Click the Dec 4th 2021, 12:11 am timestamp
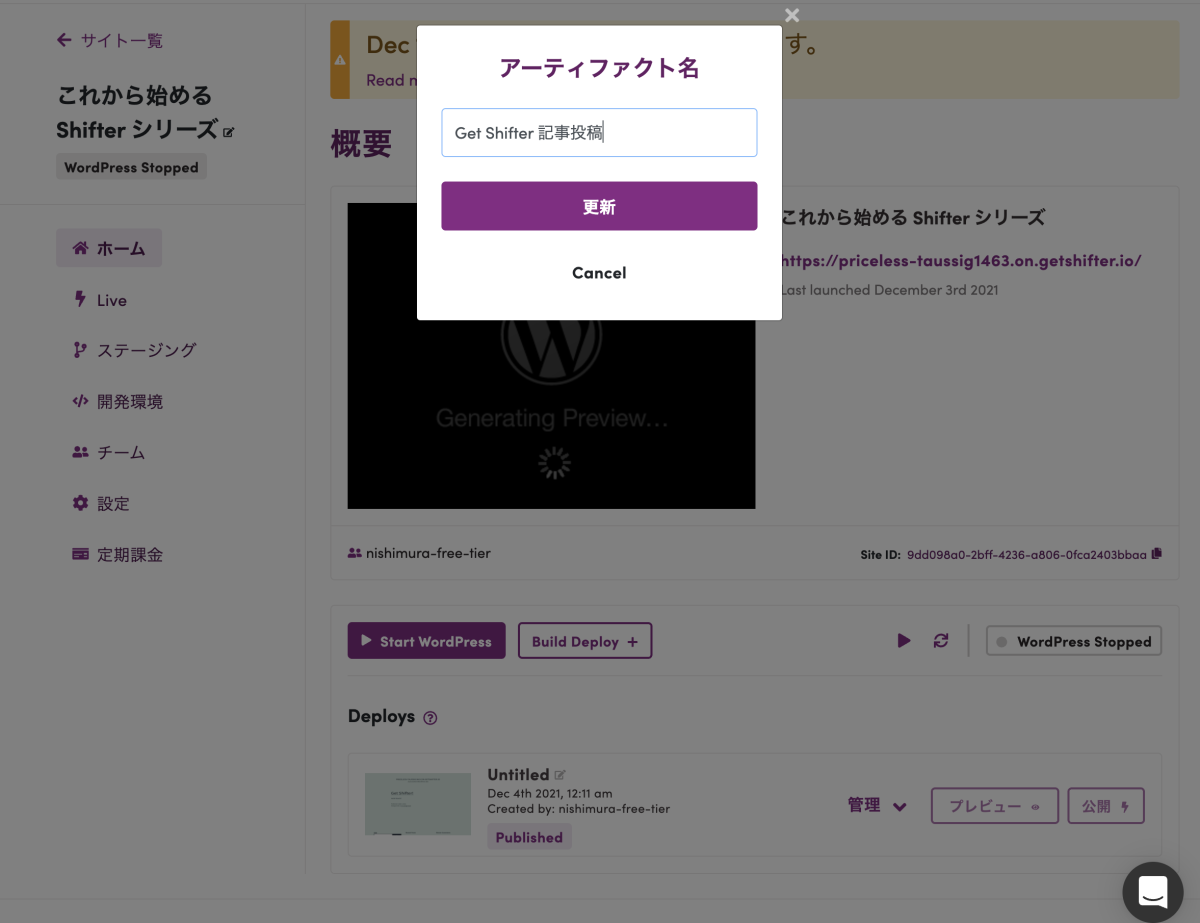 click(x=550, y=793)
